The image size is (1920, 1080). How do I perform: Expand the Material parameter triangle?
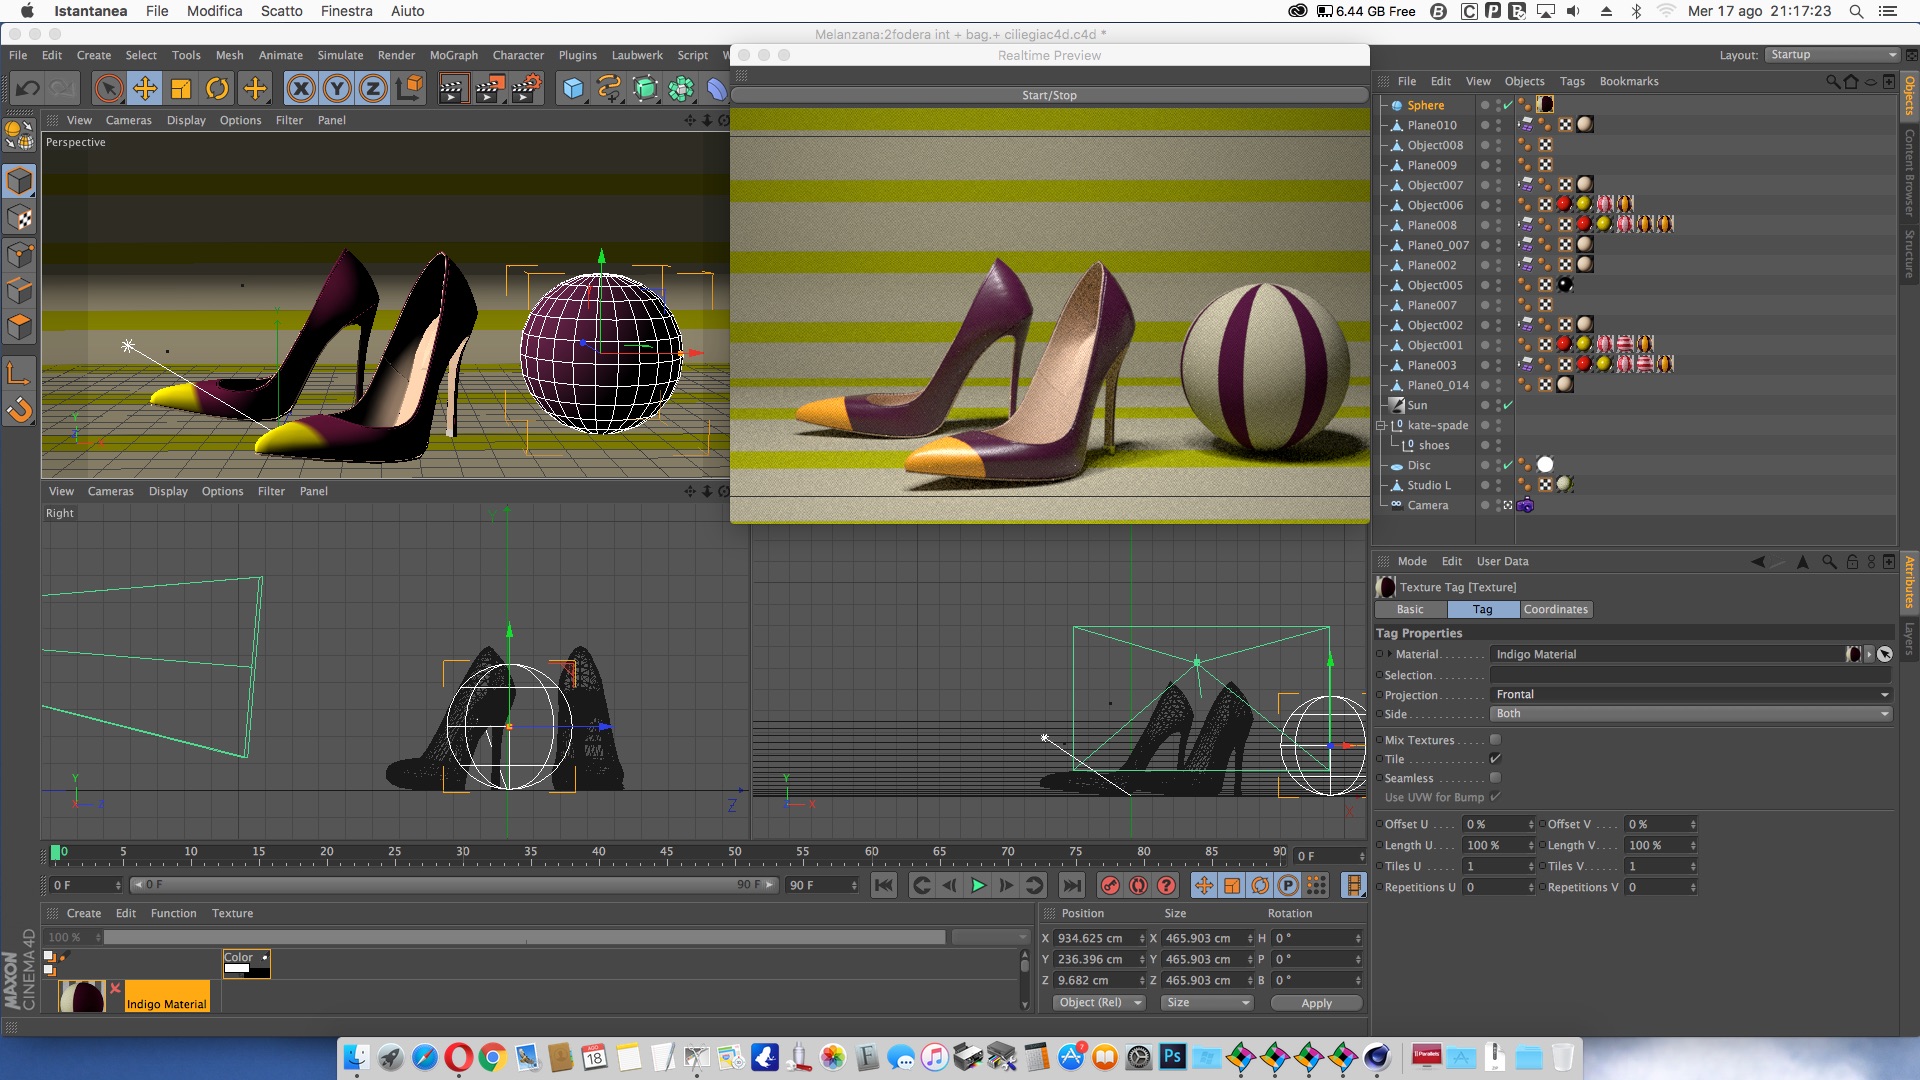pos(1389,654)
